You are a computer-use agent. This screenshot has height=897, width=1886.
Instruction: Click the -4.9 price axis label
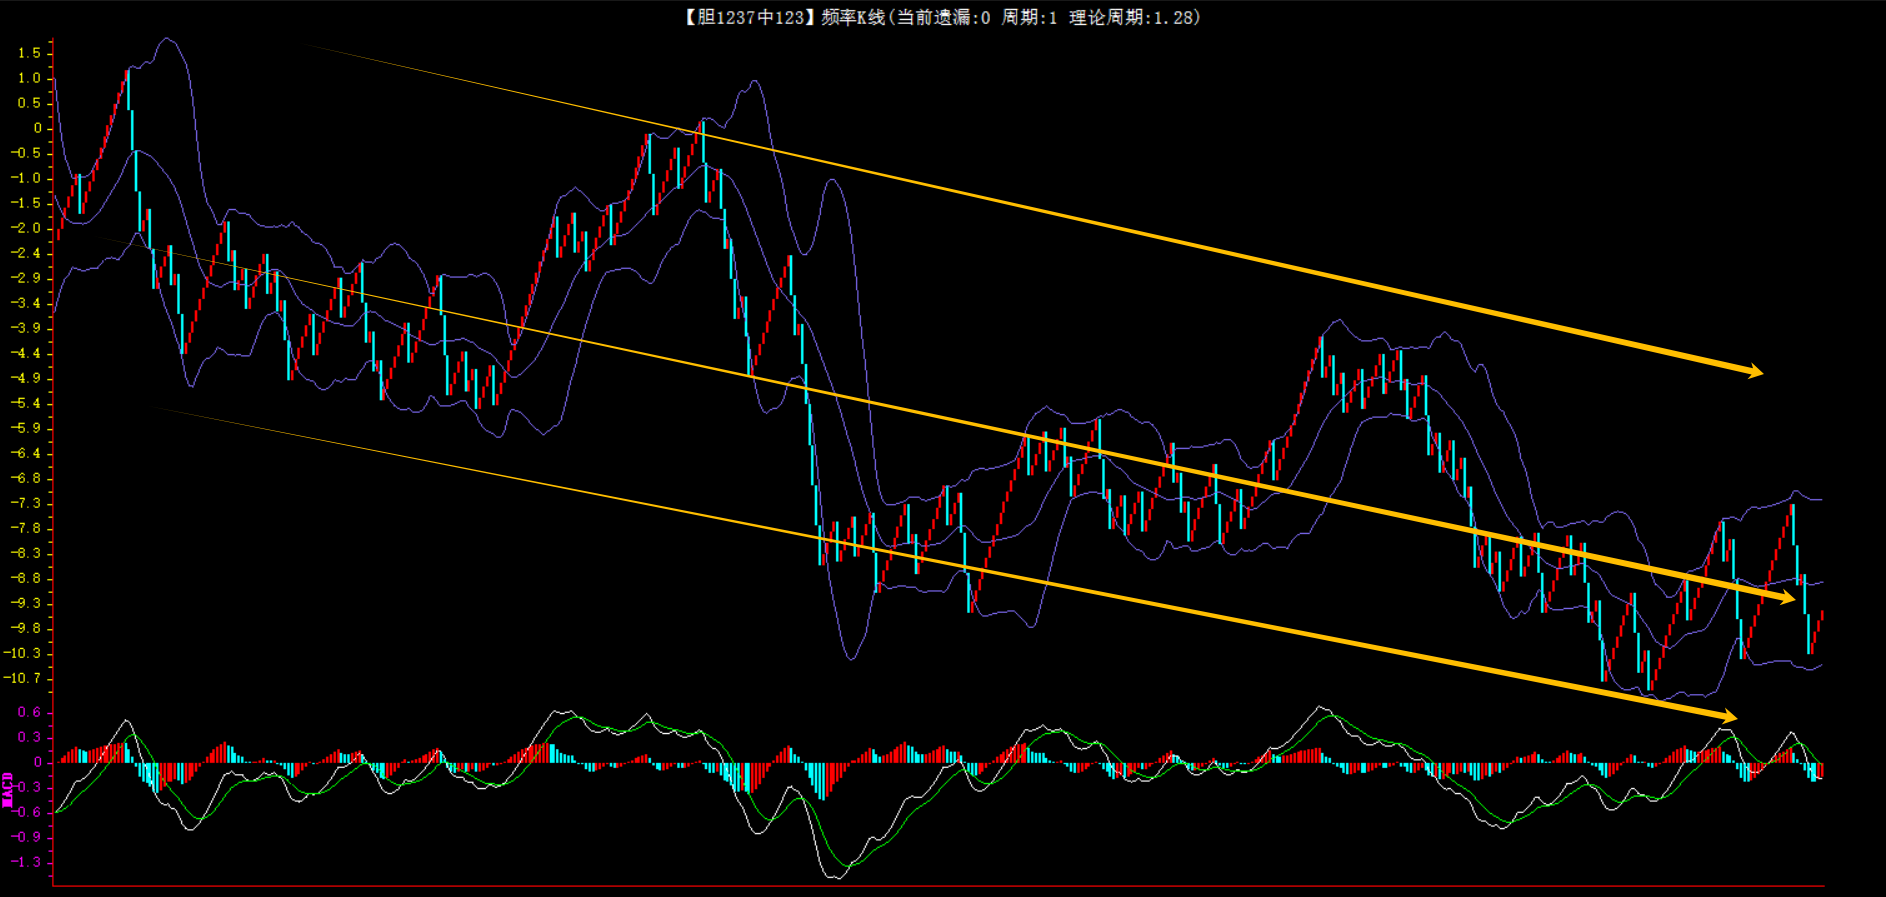[x=26, y=378]
